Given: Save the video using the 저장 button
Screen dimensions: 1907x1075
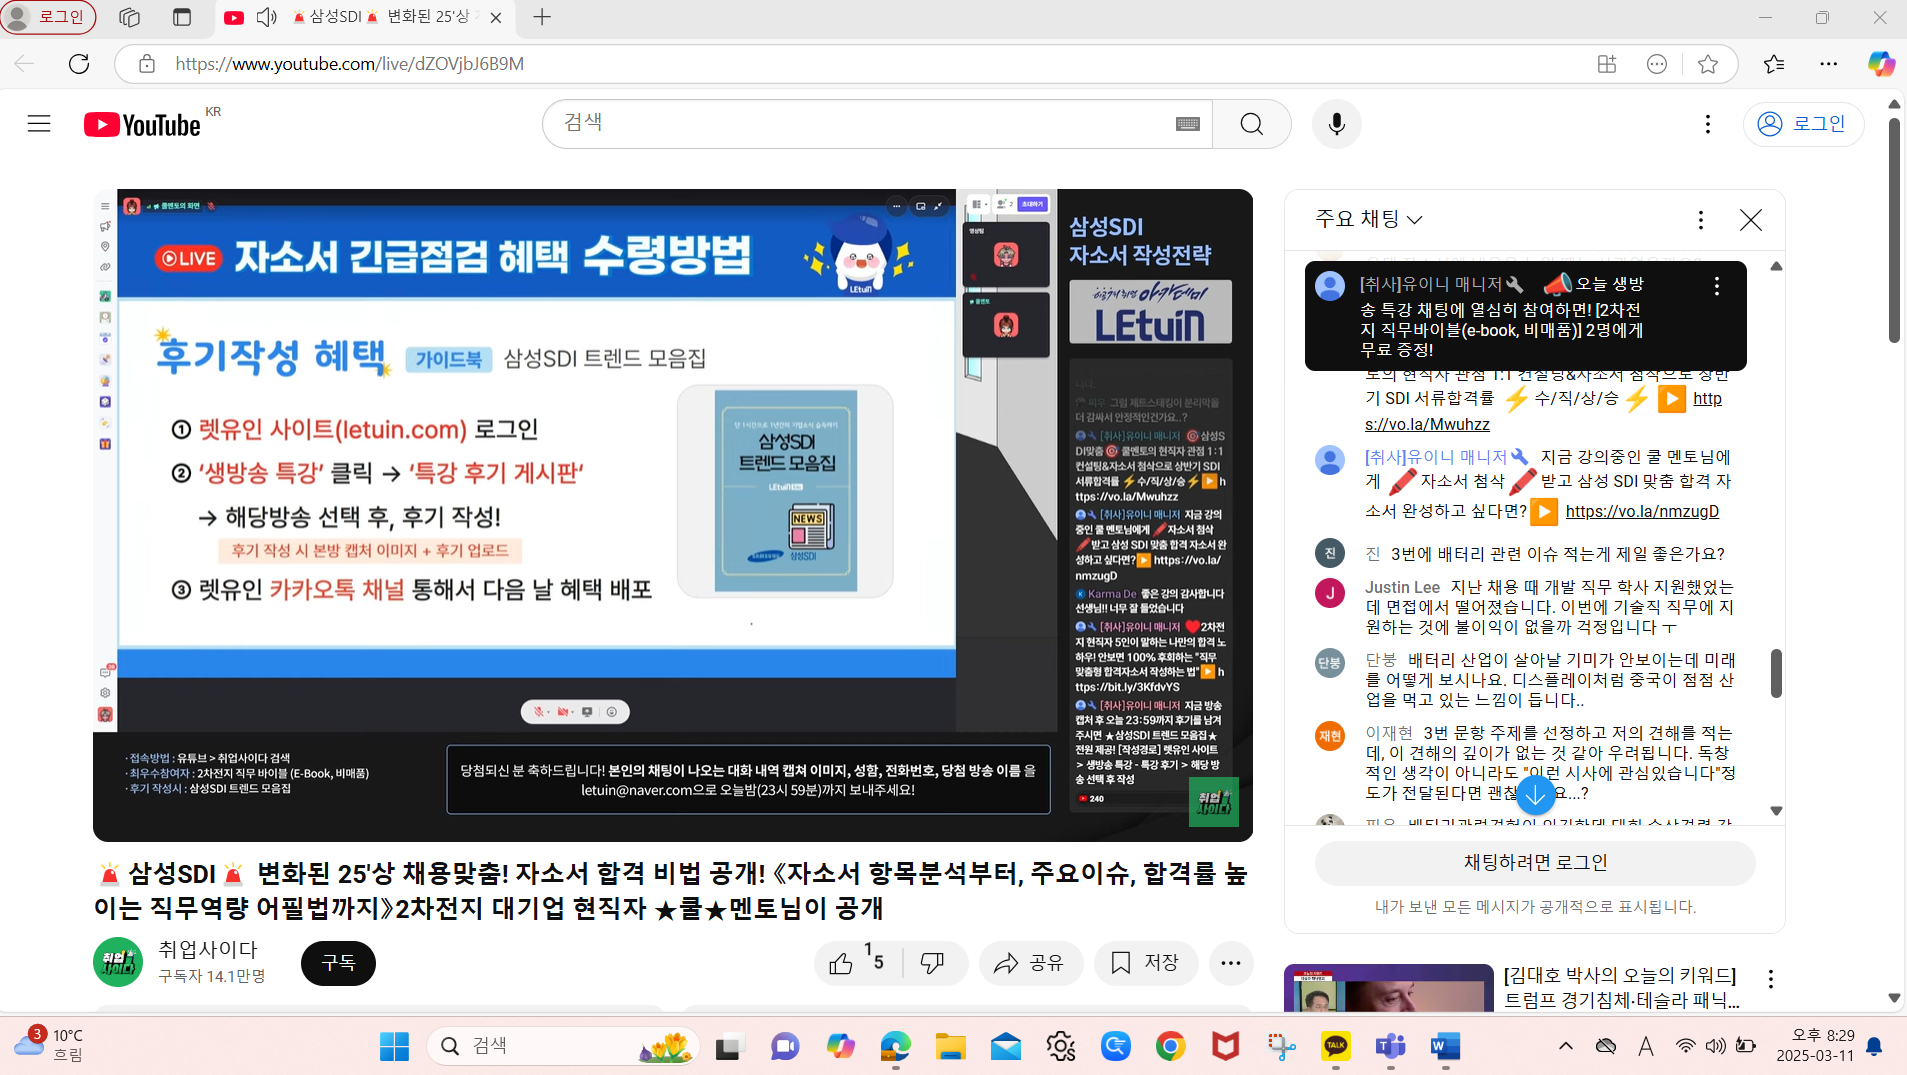Looking at the screenshot, I should point(1146,963).
